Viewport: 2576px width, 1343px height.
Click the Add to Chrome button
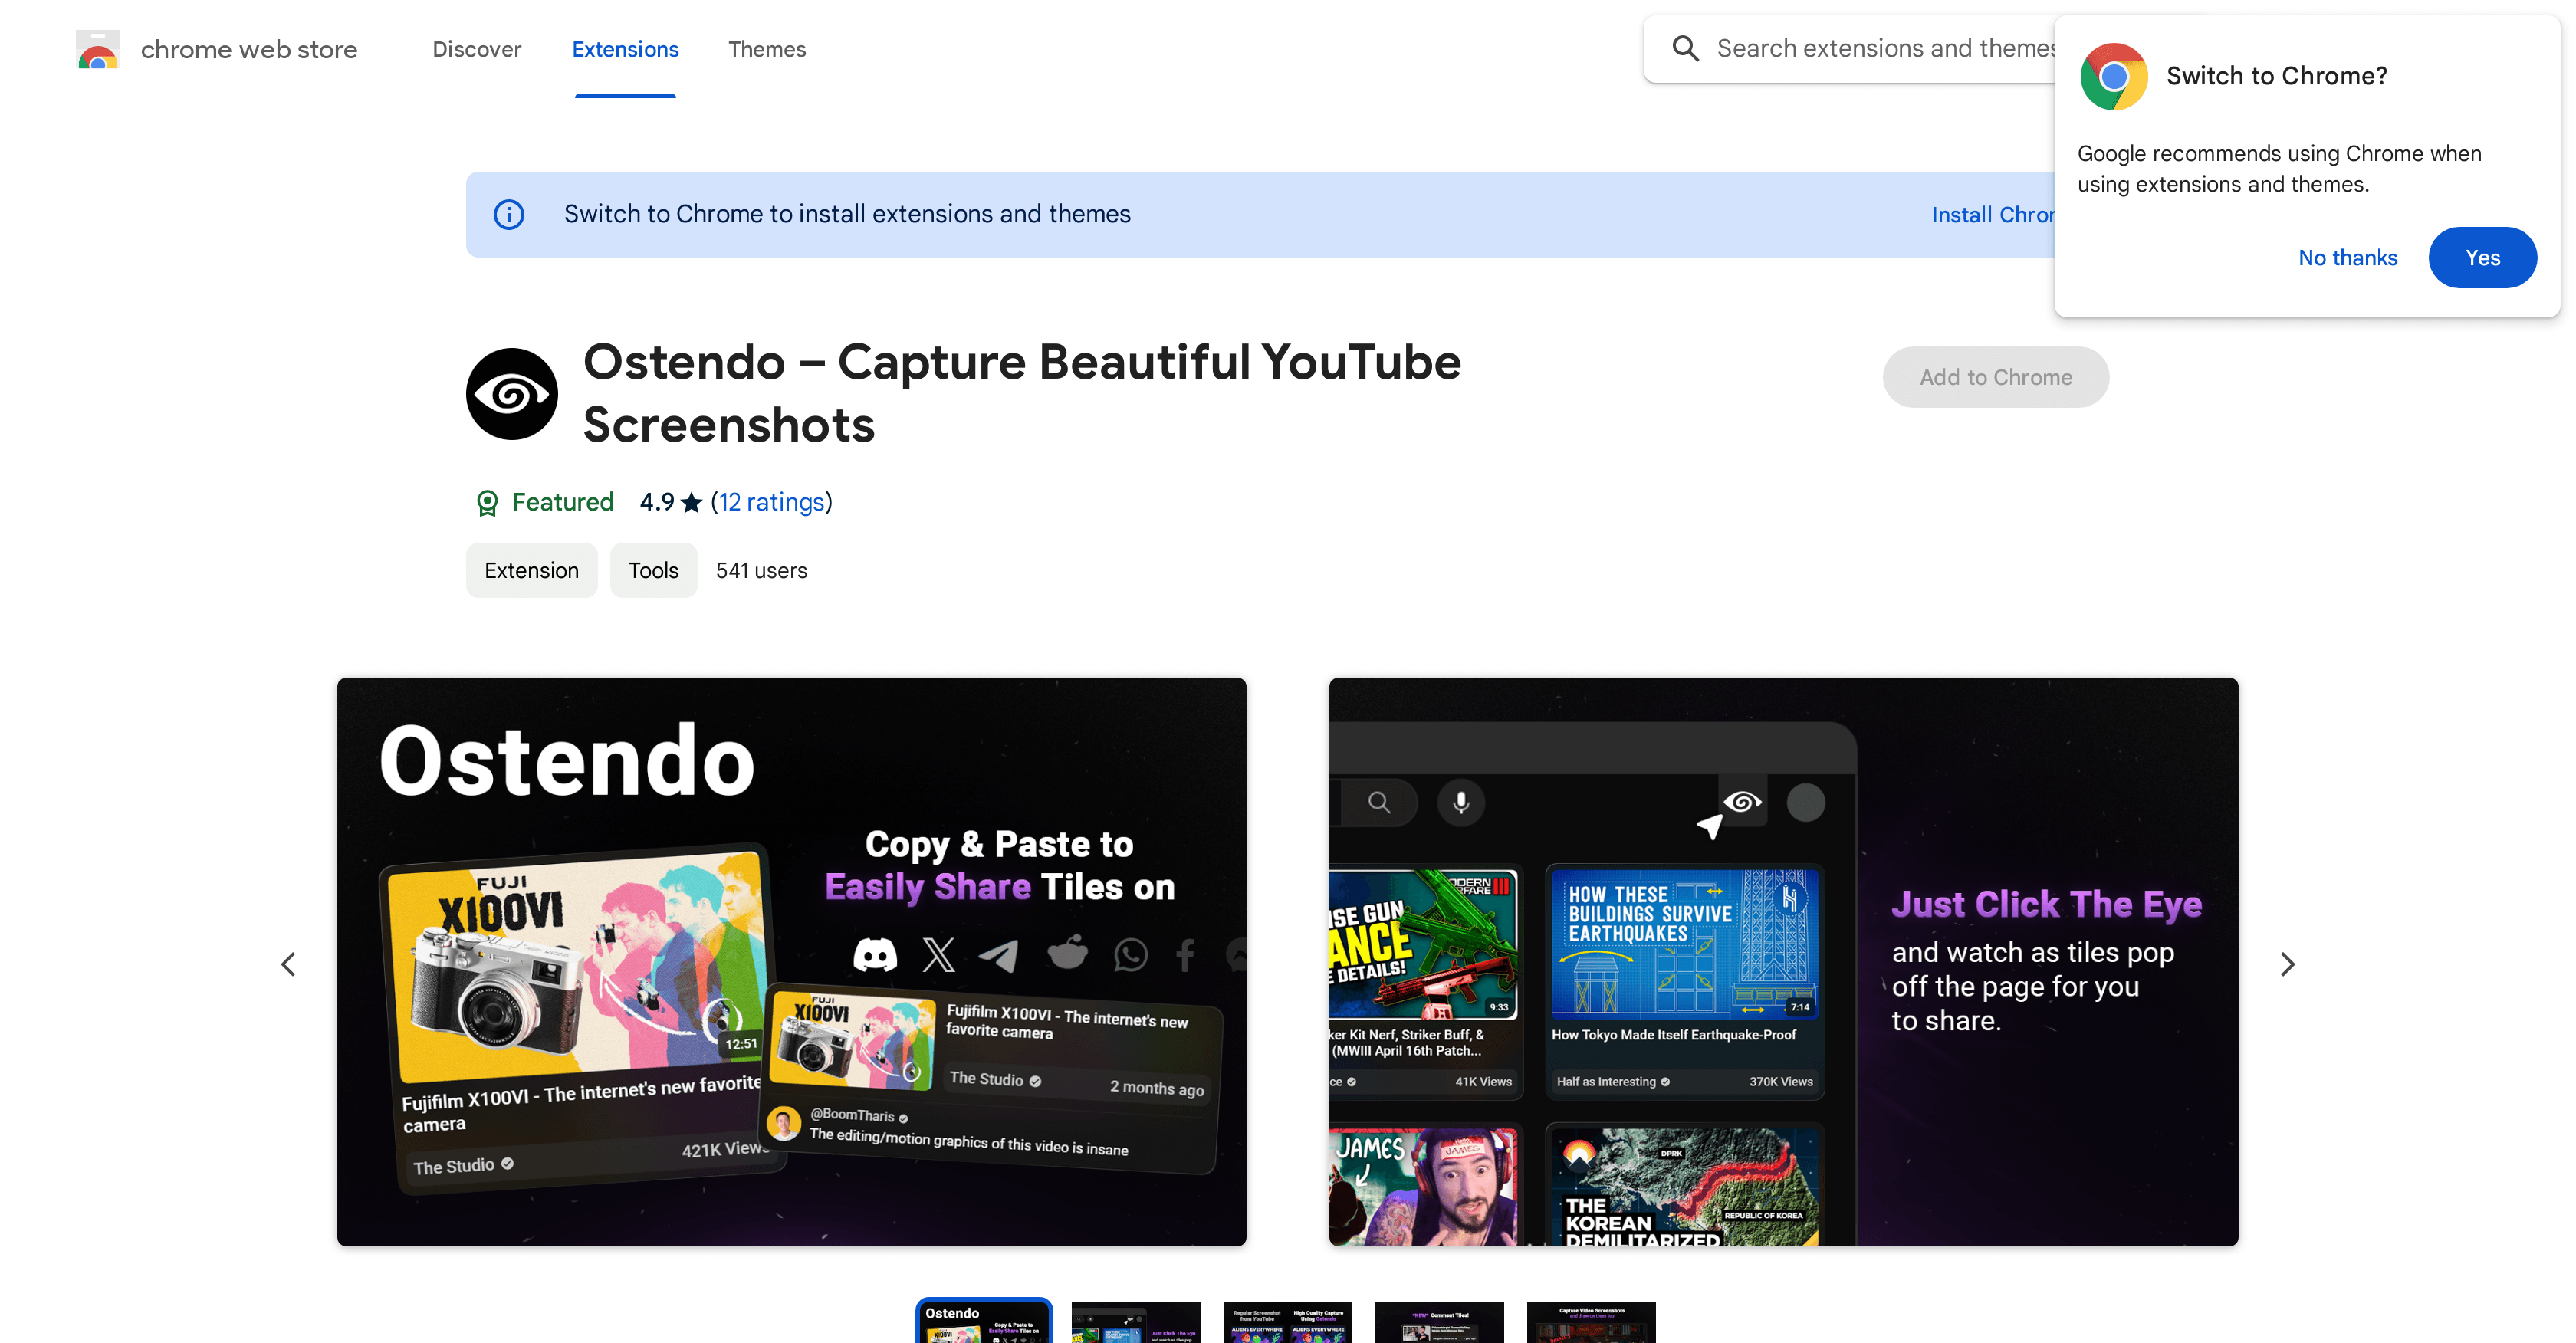pyautogui.click(x=1995, y=377)
